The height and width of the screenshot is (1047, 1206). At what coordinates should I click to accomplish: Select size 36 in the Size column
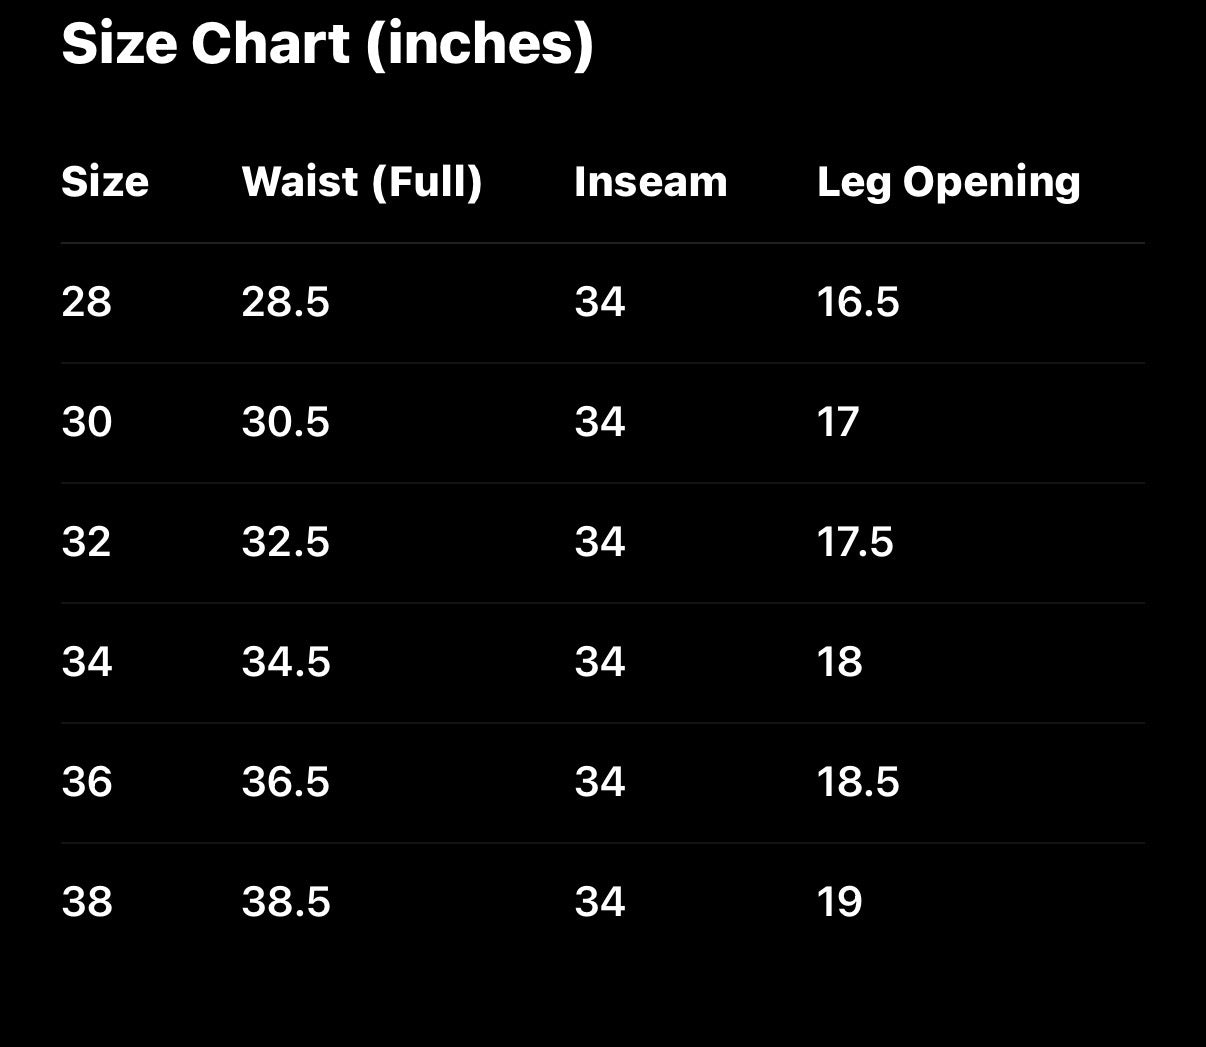(87, 782)
